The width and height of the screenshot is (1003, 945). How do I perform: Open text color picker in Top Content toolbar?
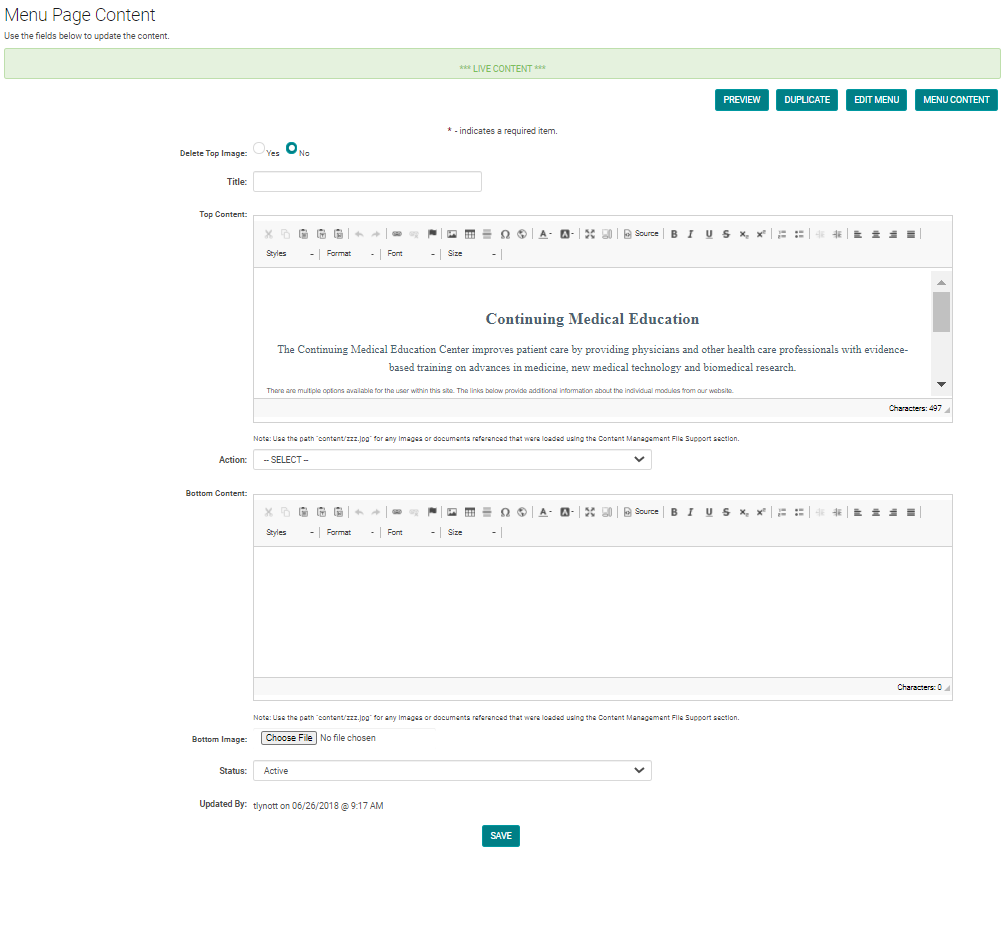(545, 234)
